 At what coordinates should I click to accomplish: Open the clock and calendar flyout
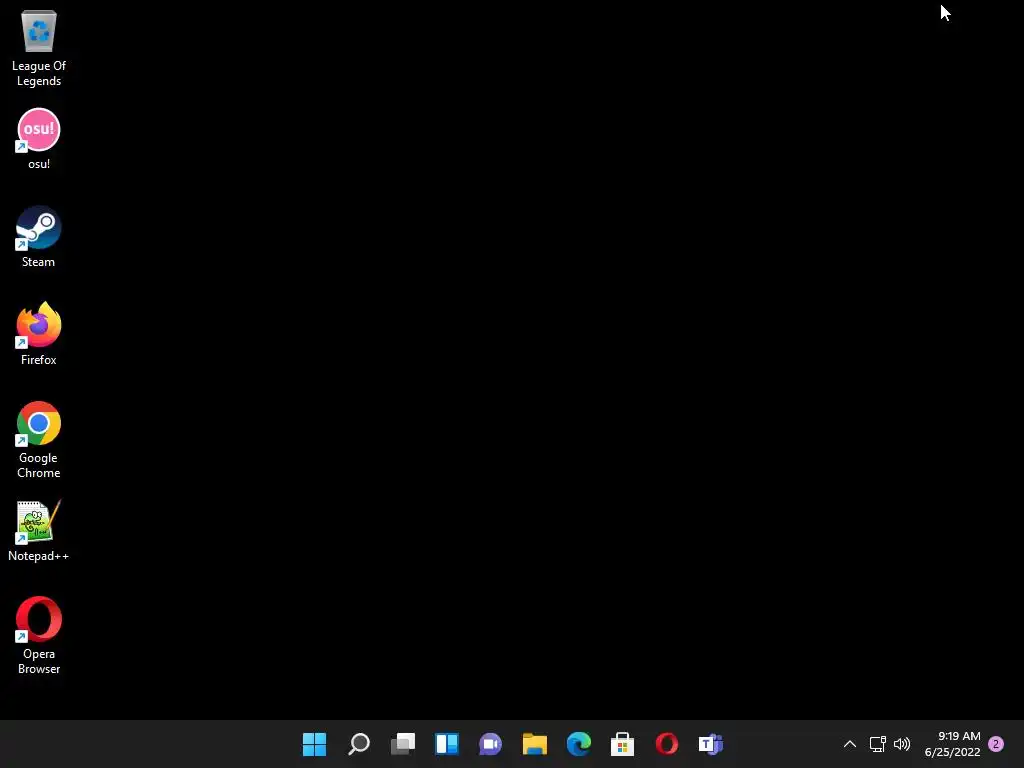pyautogui.click(x=952, y=744)
